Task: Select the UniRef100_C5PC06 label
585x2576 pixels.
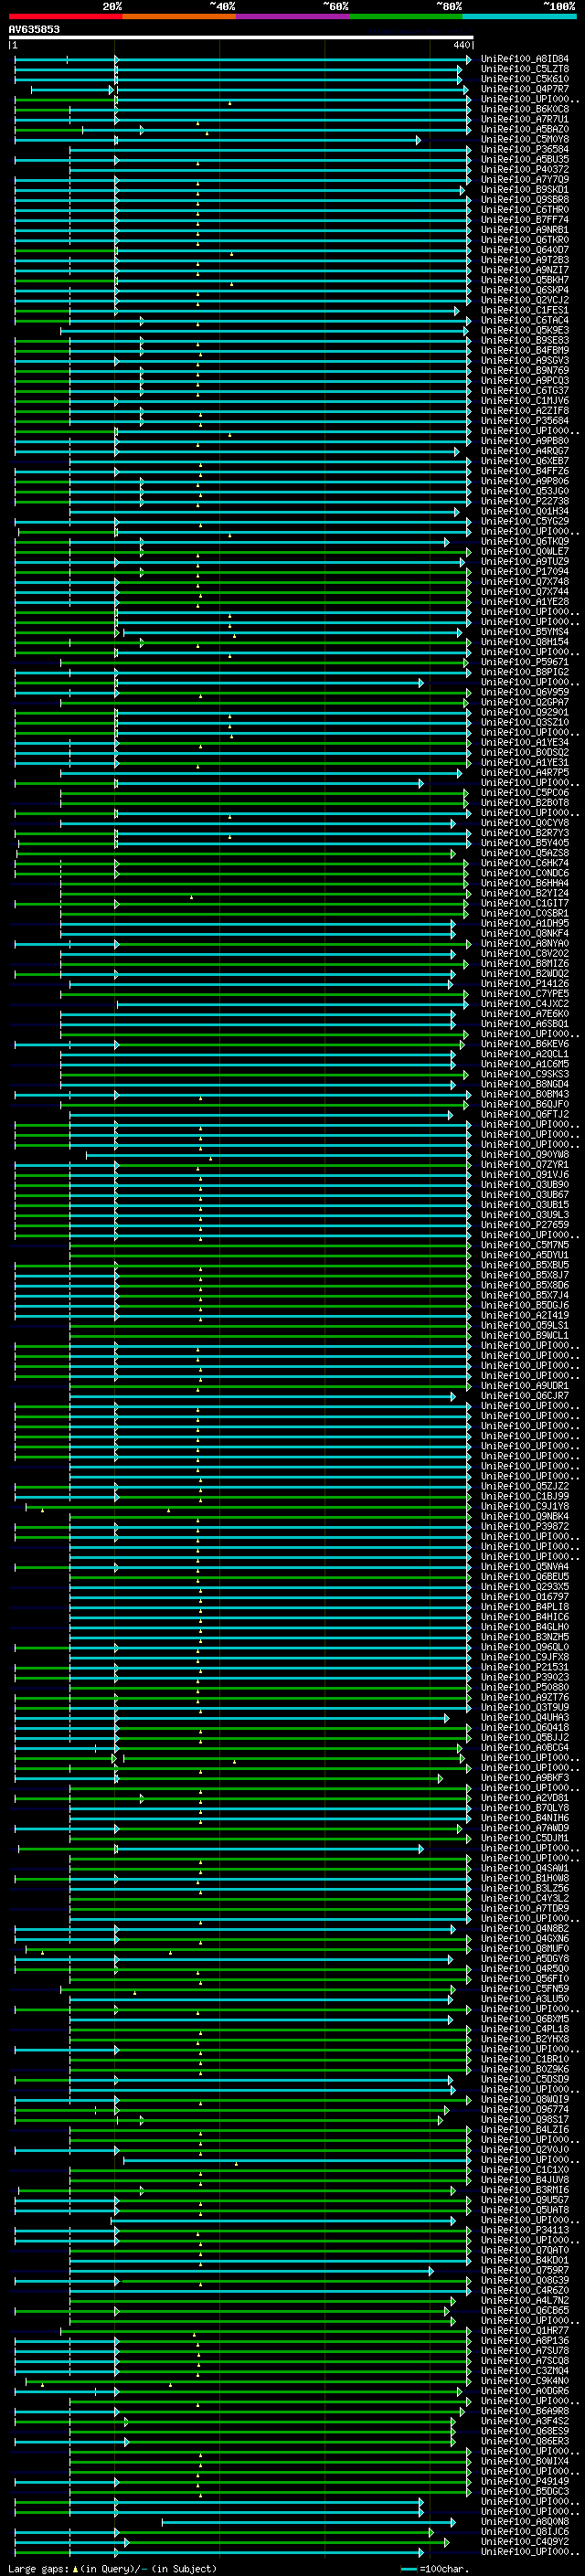Action: point(525,792)
